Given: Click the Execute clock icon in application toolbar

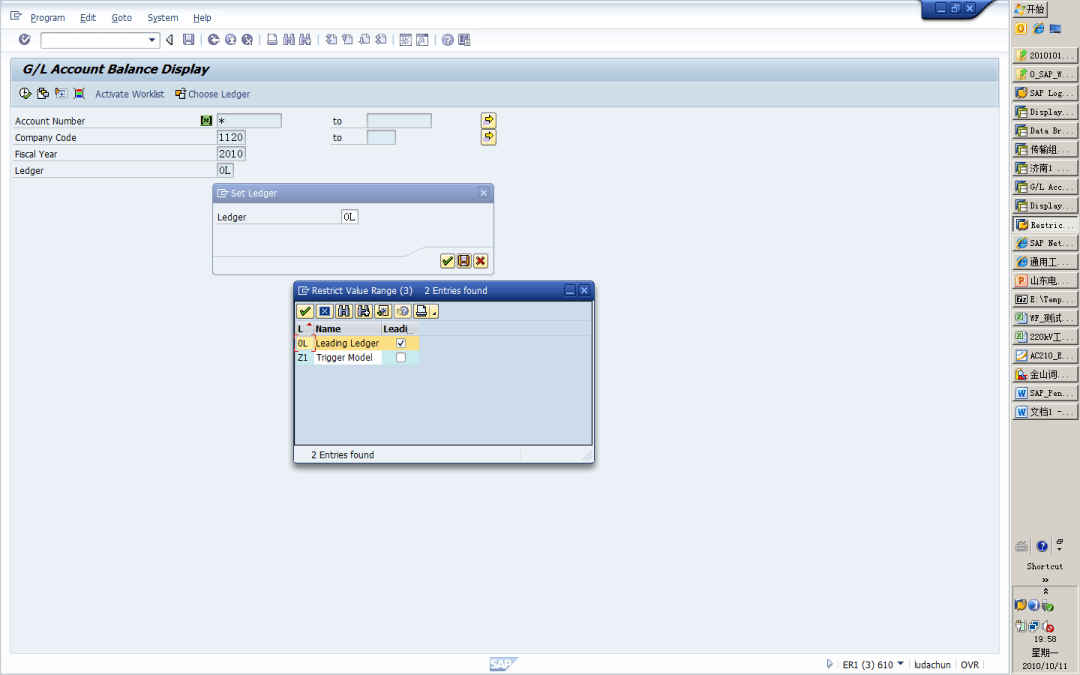Looking at the screenshot, I should tap(25, 94).
